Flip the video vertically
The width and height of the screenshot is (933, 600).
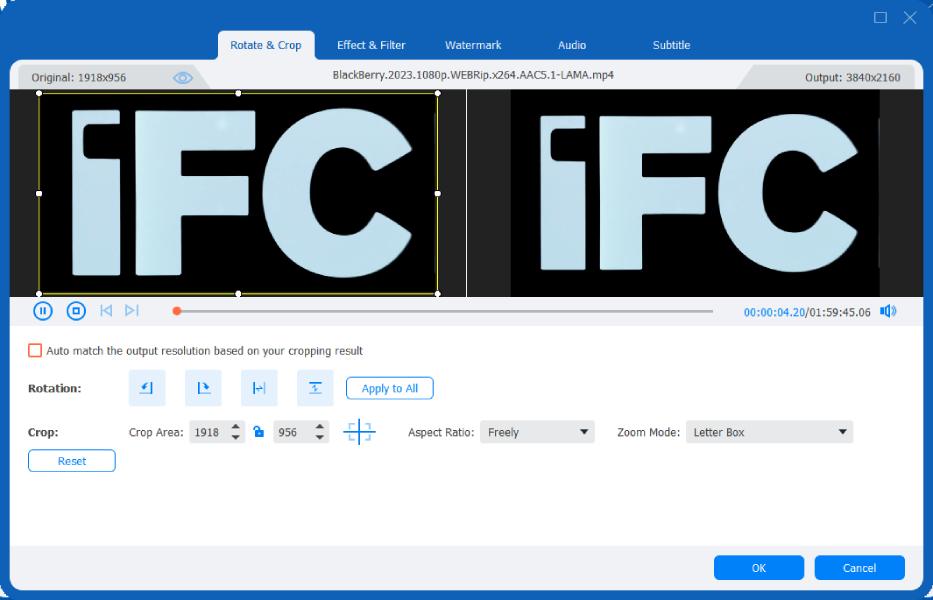click(315, 388)
